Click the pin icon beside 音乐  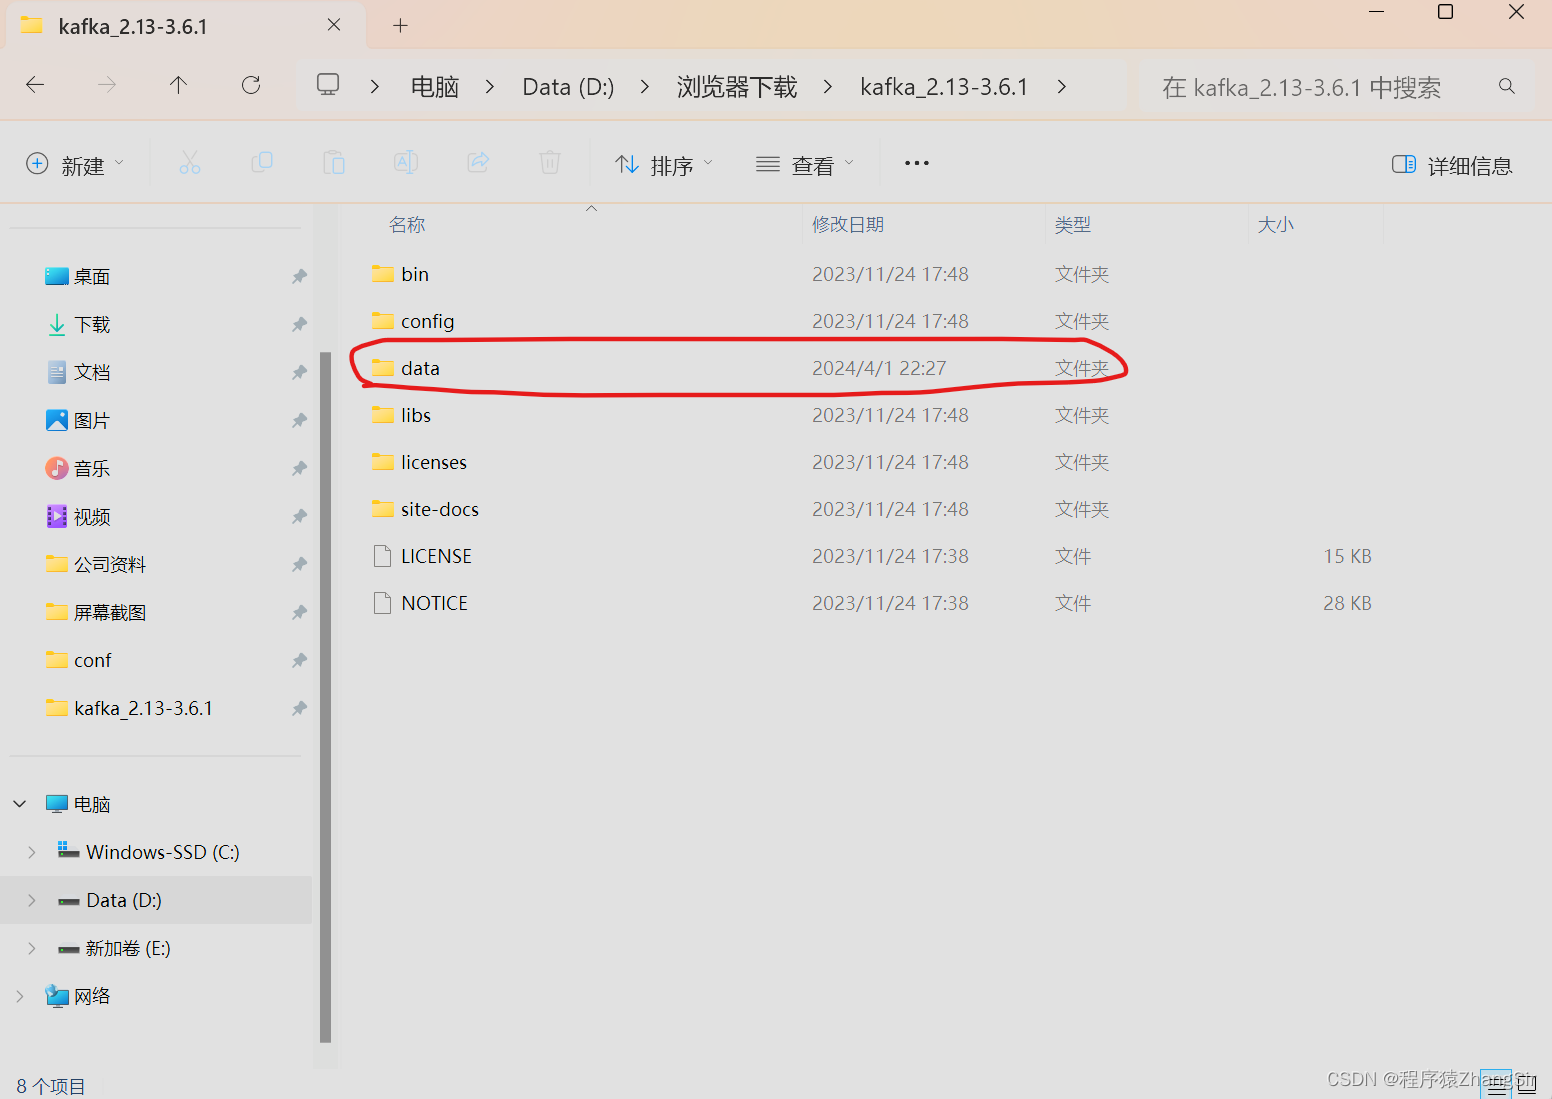coord(299,468)
